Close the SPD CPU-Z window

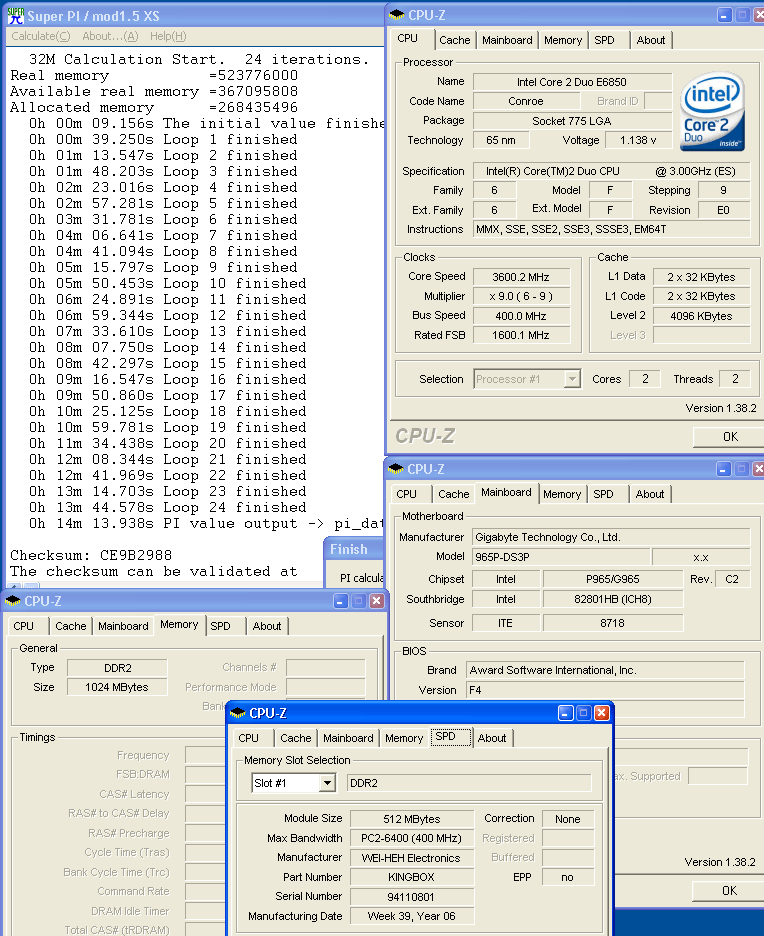[602, 713]
